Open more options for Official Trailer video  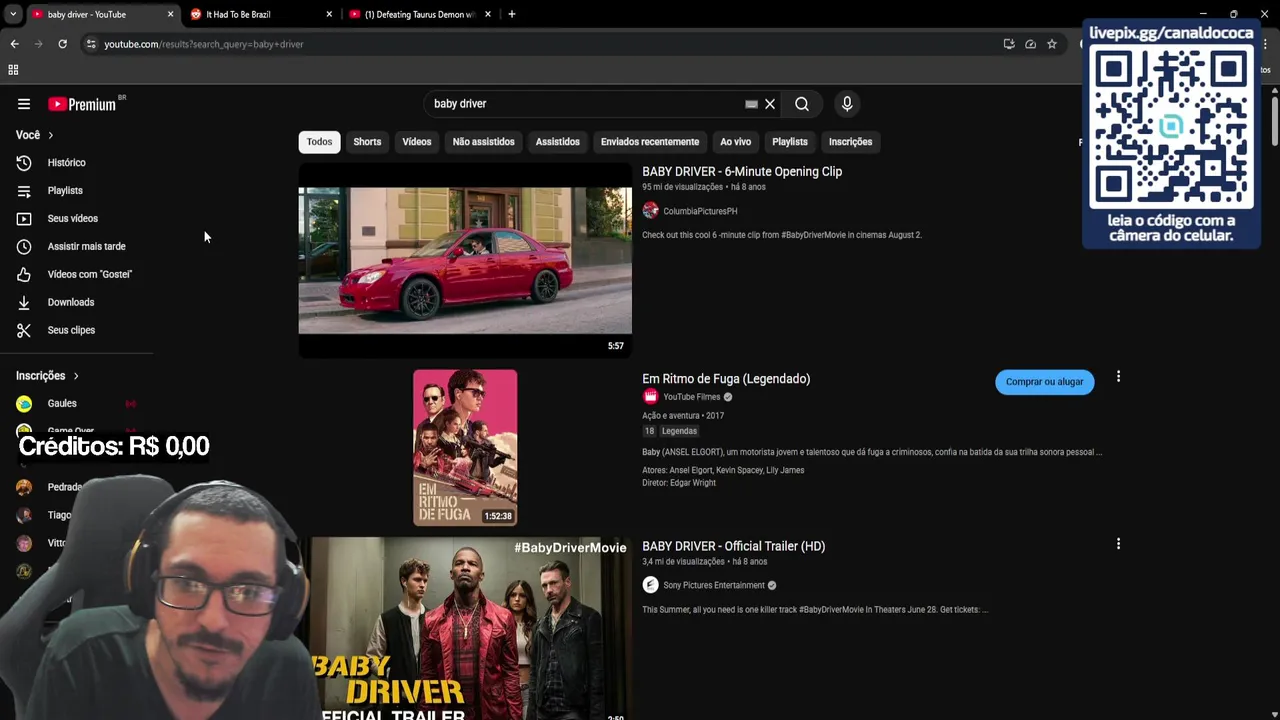tap(1118, 544)
